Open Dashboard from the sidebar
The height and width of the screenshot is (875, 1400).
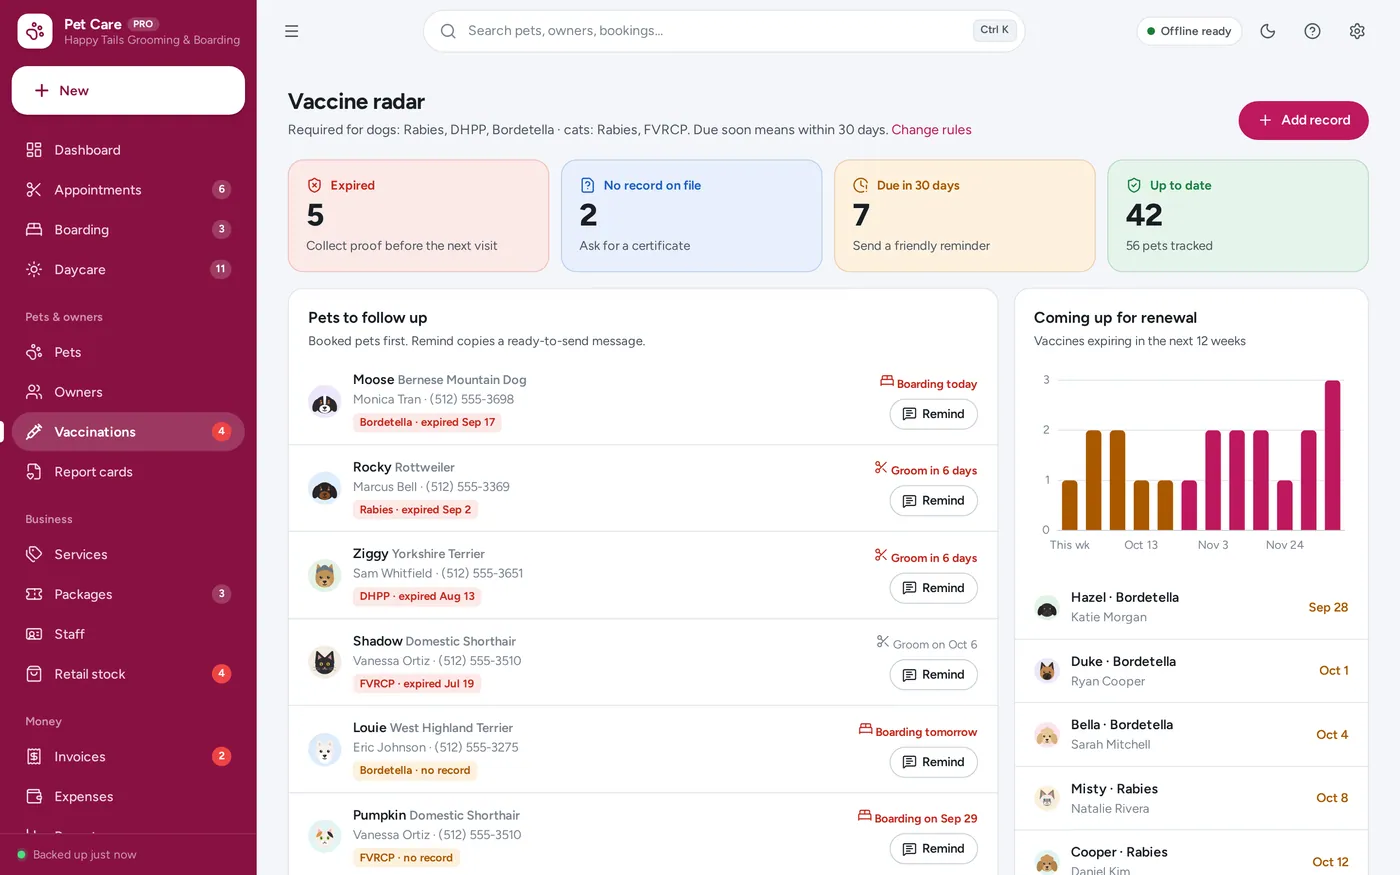pyautogui.click(x=128, y=150)
